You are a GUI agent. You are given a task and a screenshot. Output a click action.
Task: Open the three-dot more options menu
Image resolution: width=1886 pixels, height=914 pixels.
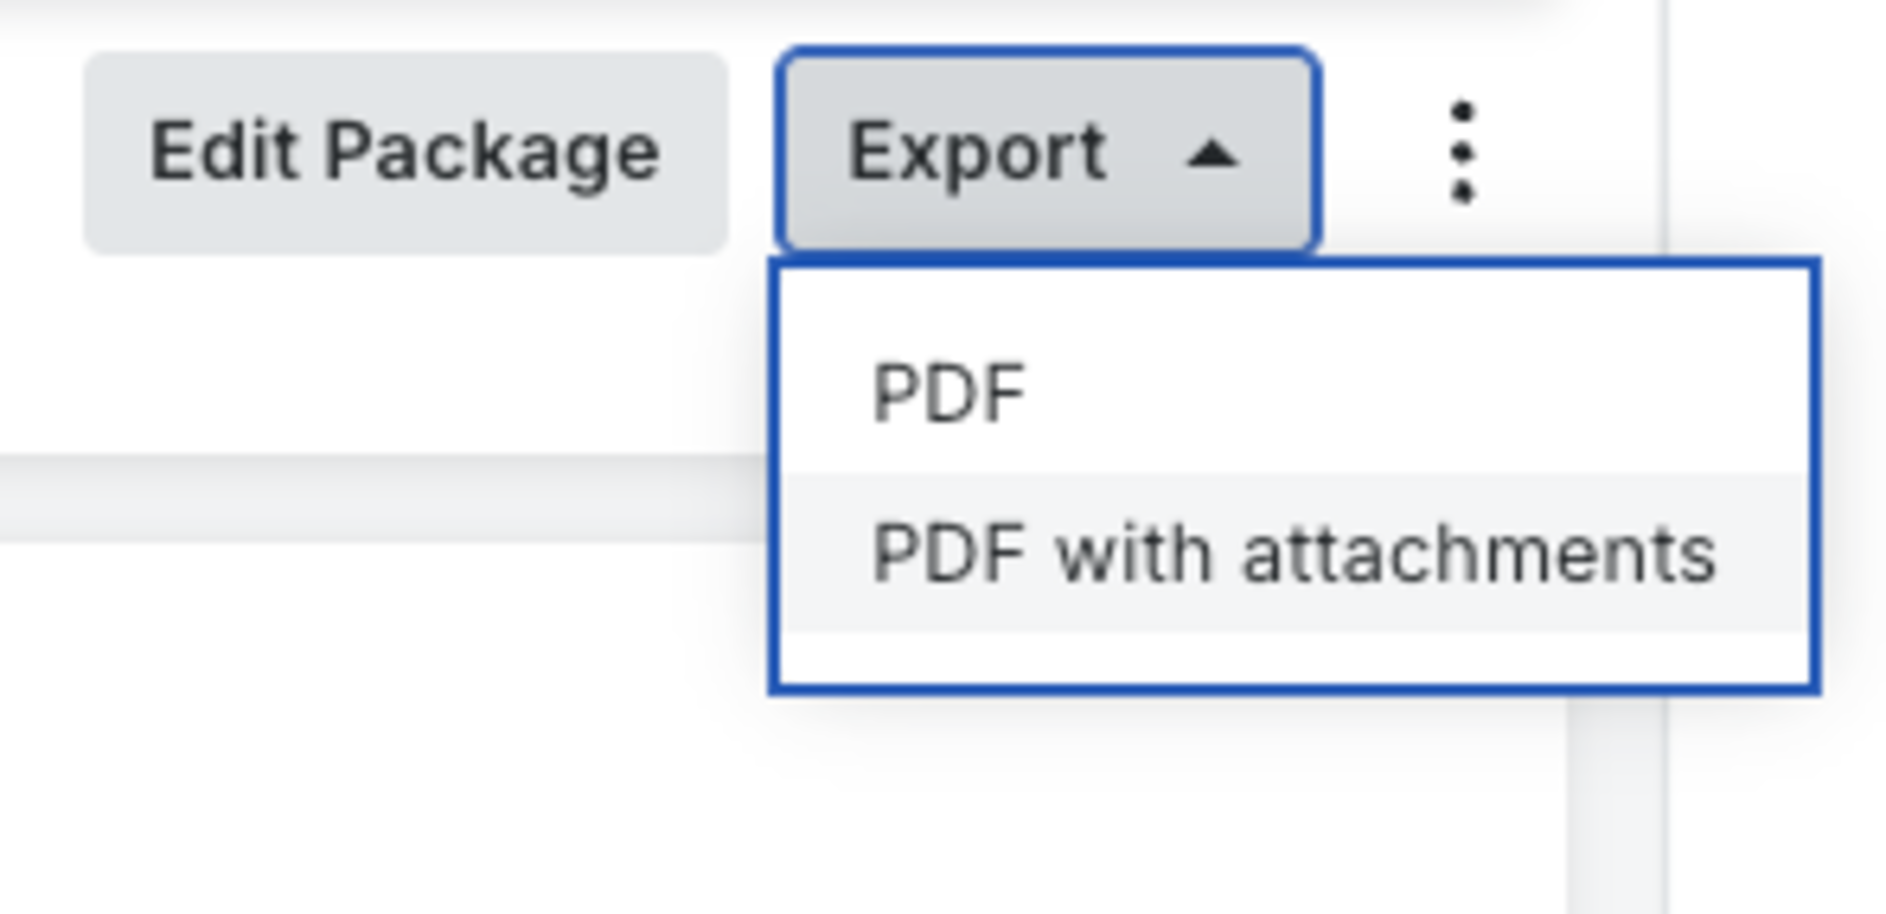(x=1462, y=152)
